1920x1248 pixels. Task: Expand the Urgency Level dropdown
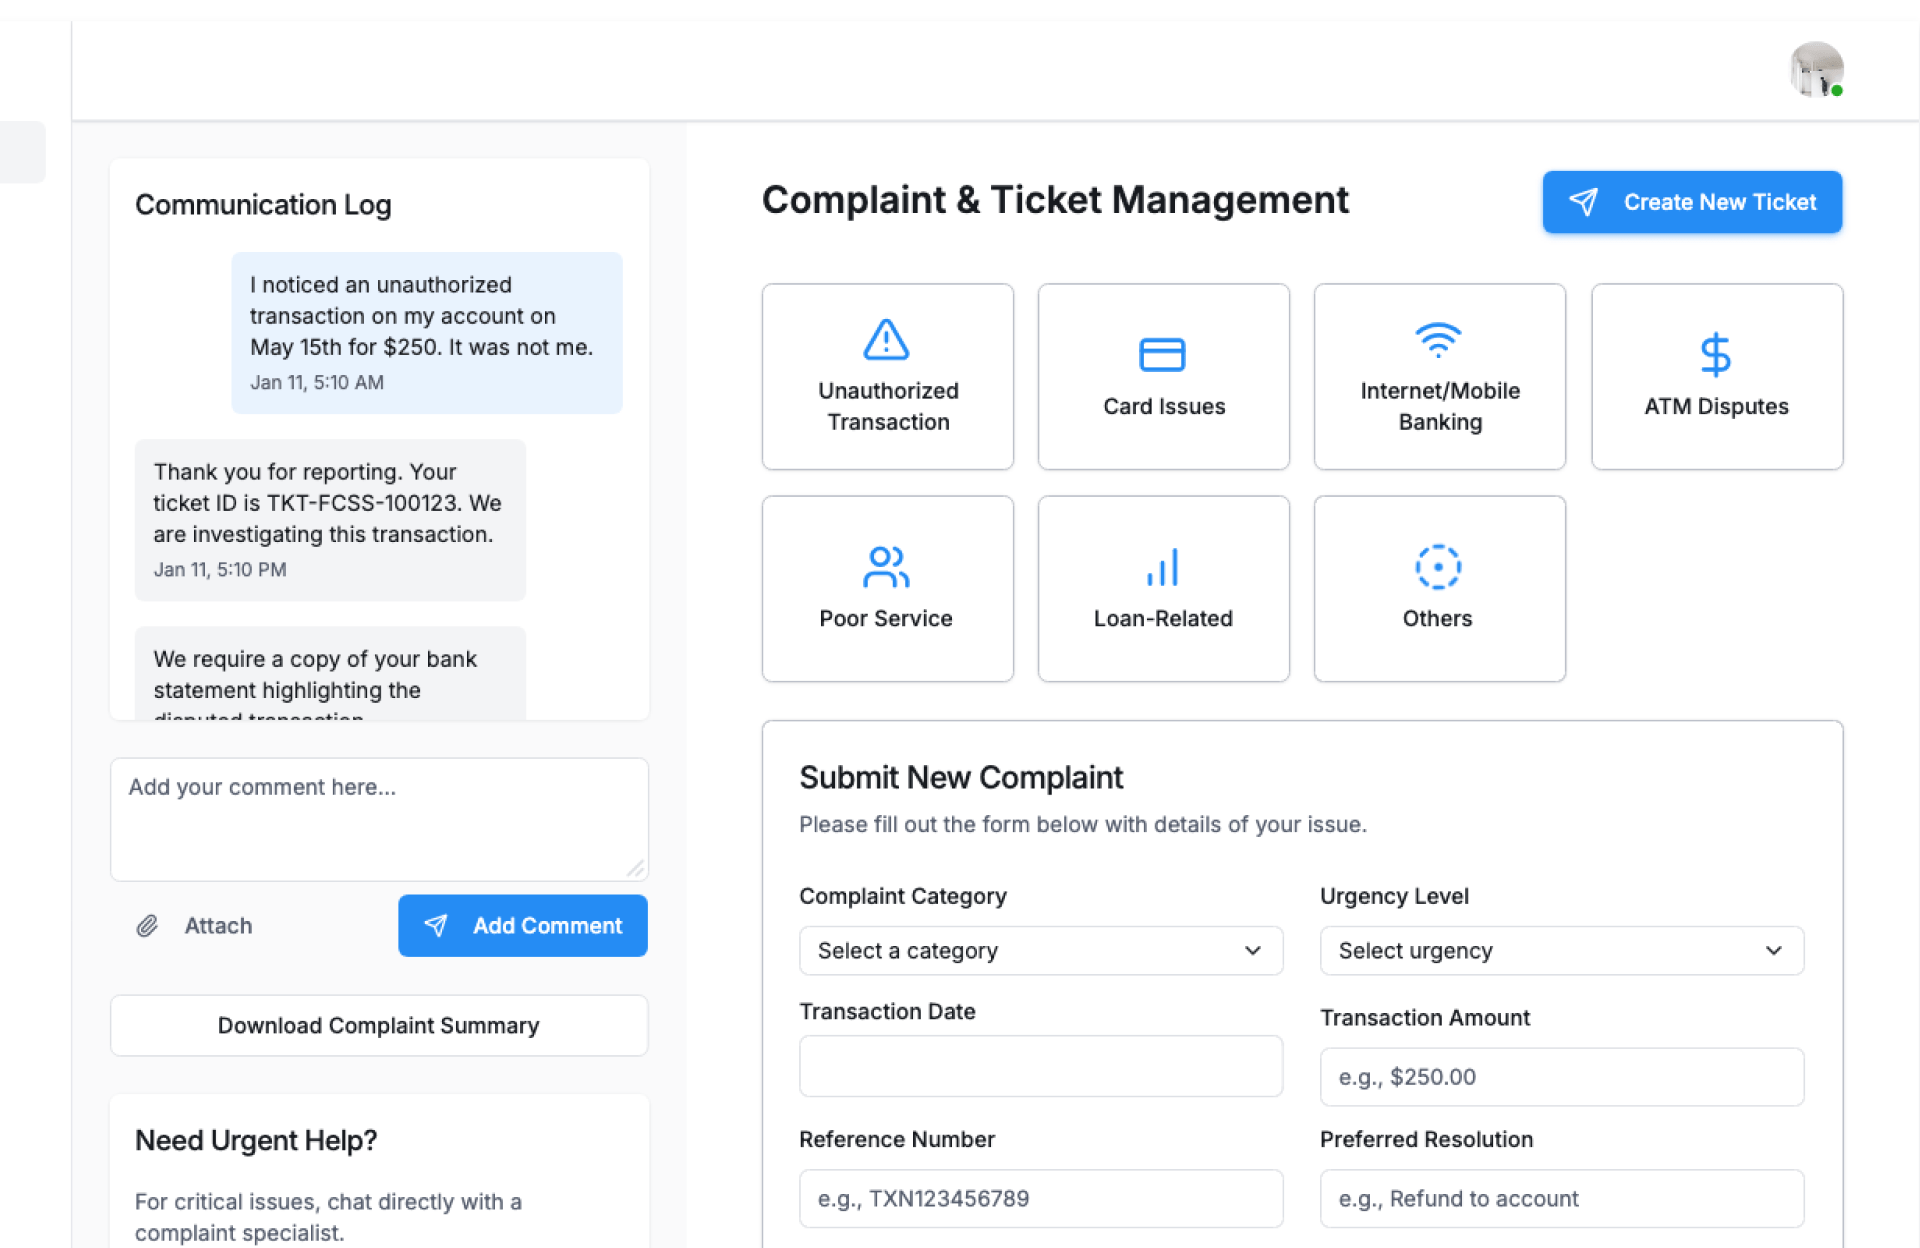tap(1560, 951)
